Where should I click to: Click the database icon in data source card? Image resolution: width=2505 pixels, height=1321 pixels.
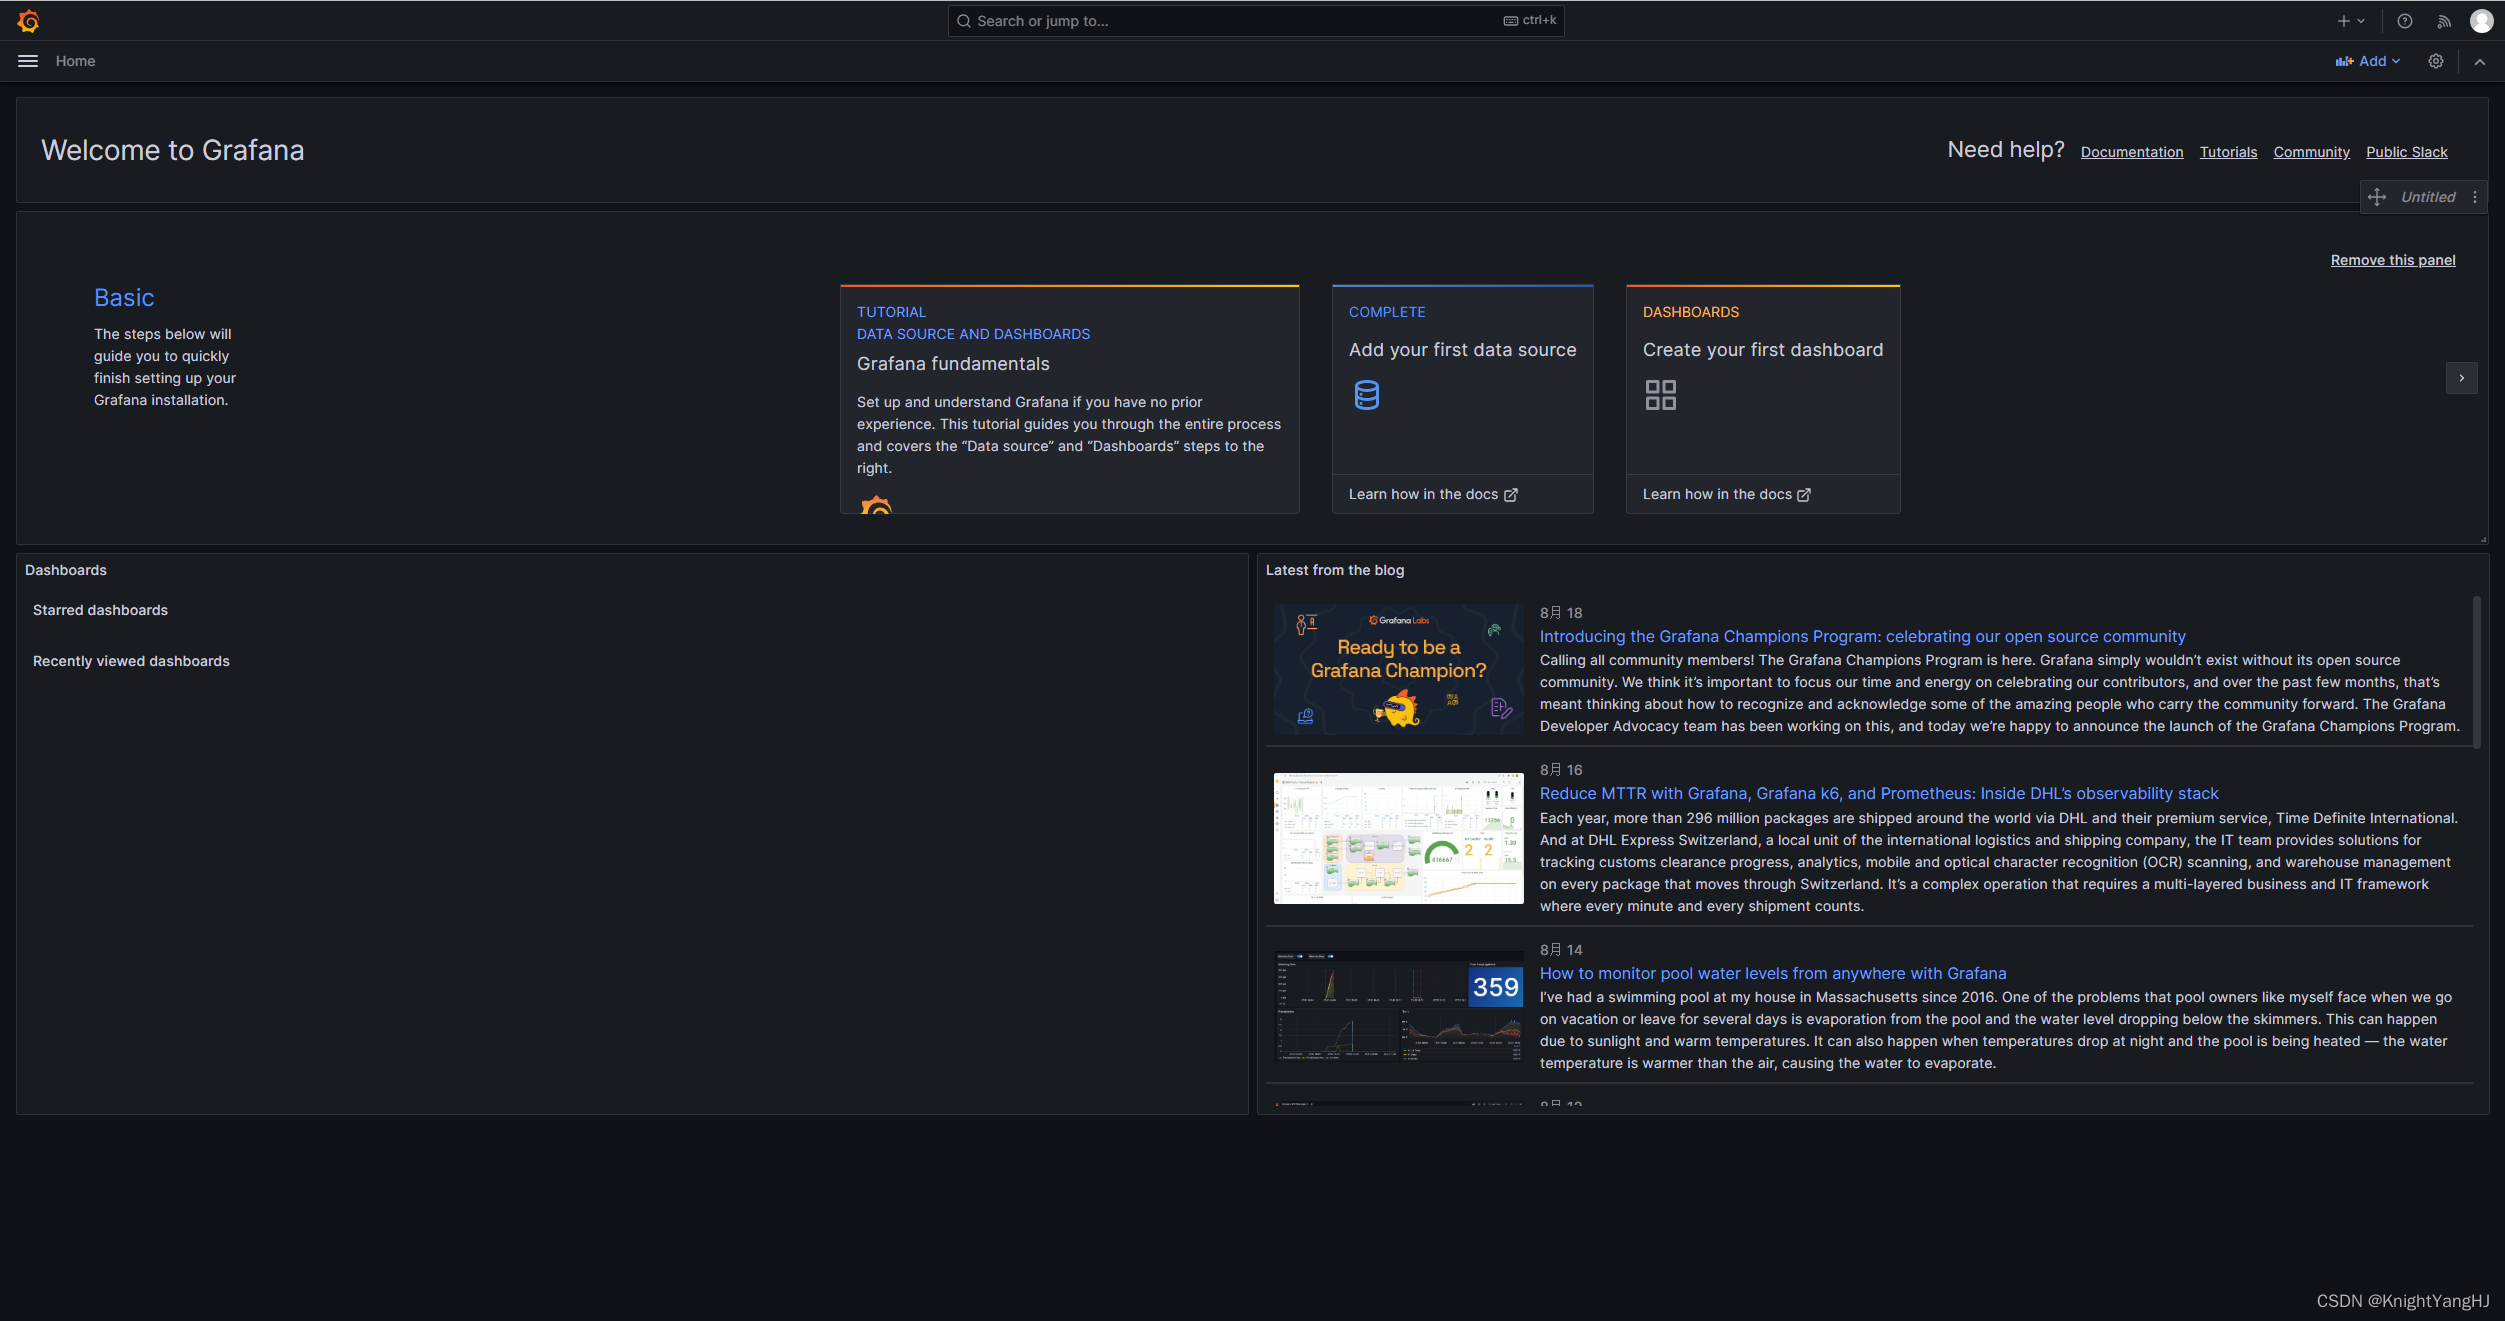[x=1367, y=395]
